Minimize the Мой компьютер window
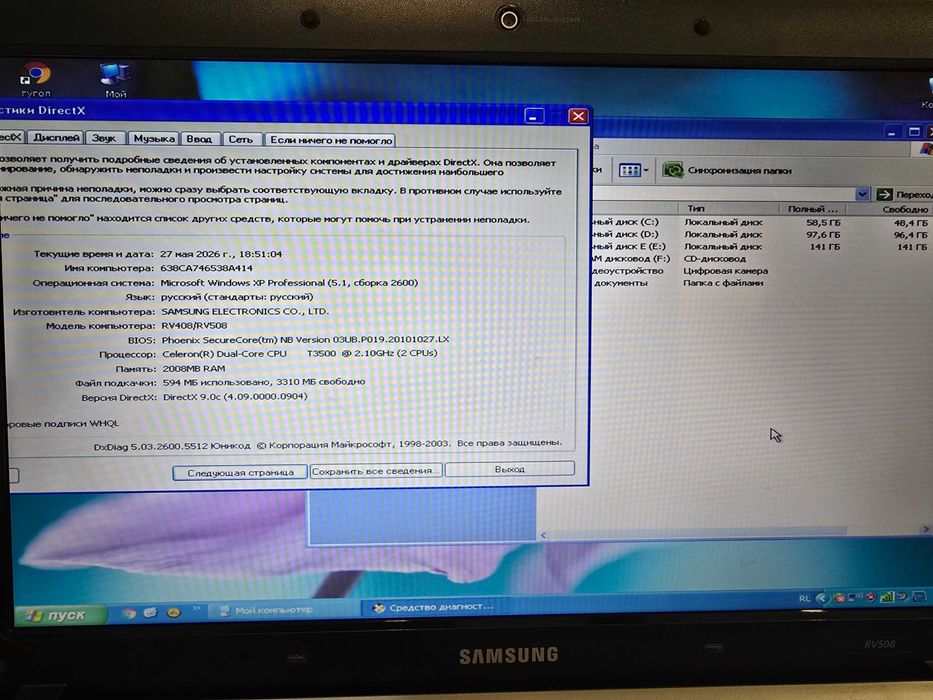The image size is (933, 700). (x=891, y=132)
